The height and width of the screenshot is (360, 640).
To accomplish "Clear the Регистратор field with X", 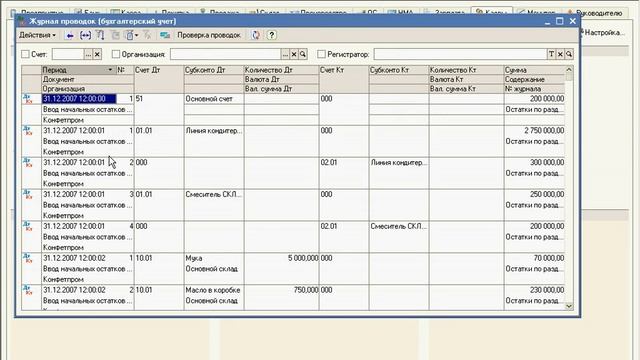I will coord(560,54).
